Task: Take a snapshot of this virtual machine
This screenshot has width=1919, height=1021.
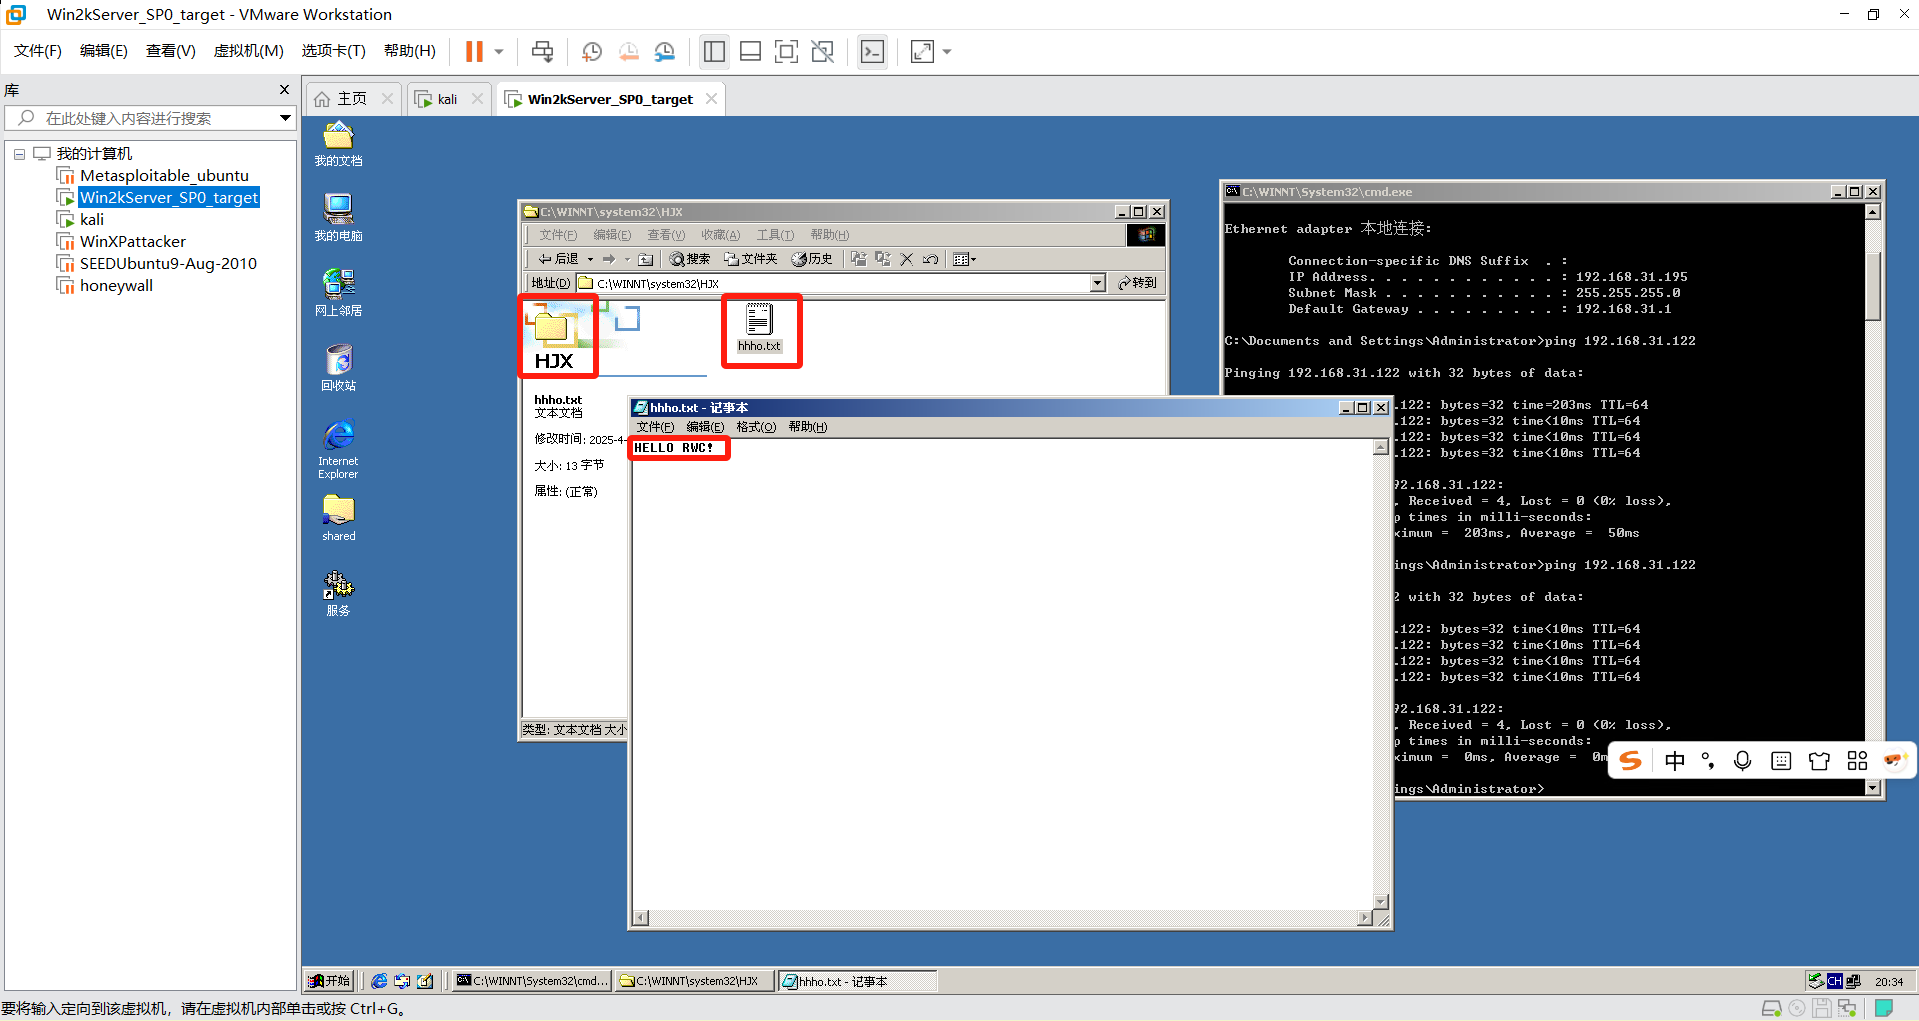Action: click(592, 51)
